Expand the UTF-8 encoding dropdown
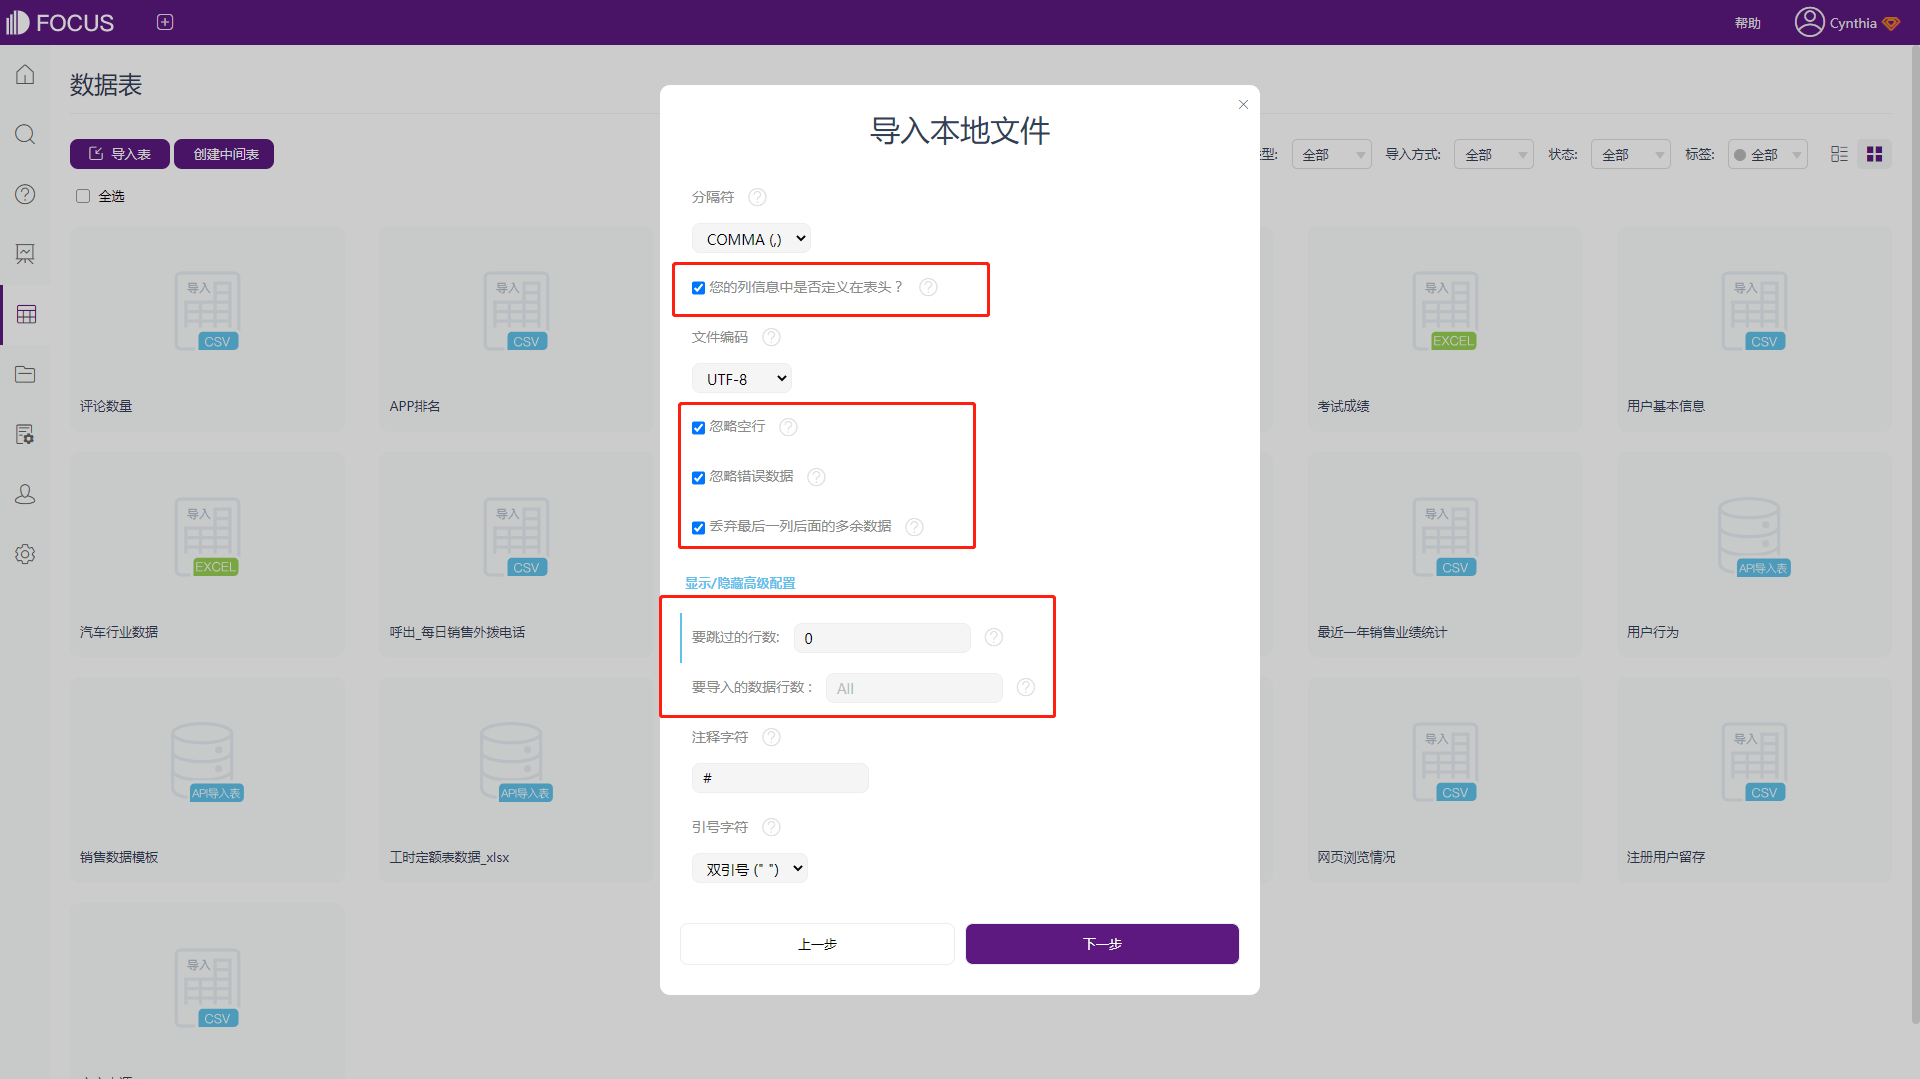This screenshot has height=1079, width=1920. (741, 379)
